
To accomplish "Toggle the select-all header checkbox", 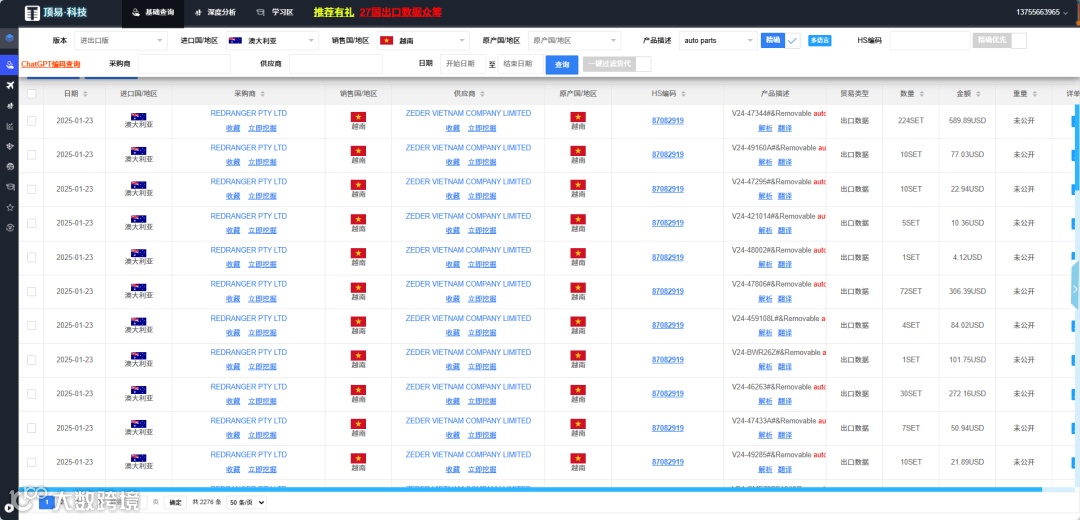I will (32, 94).
